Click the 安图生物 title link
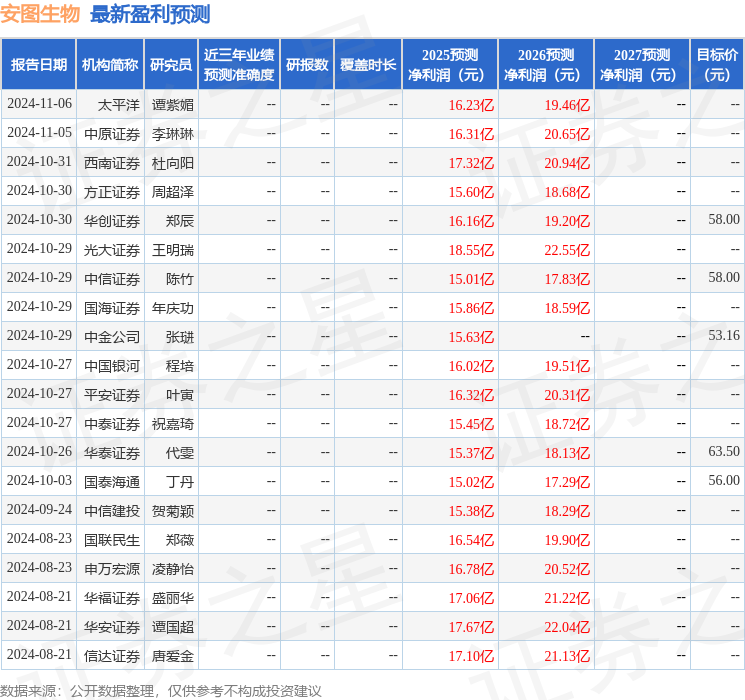 coord(41,14)
